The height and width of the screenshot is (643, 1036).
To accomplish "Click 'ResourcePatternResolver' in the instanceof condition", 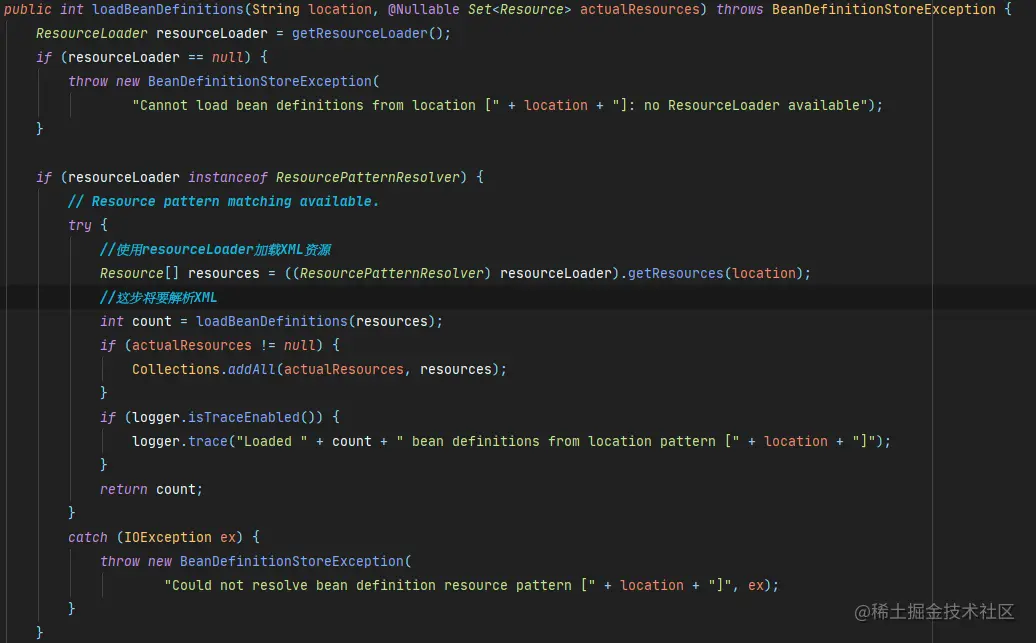I will click(x=367, y=177).
